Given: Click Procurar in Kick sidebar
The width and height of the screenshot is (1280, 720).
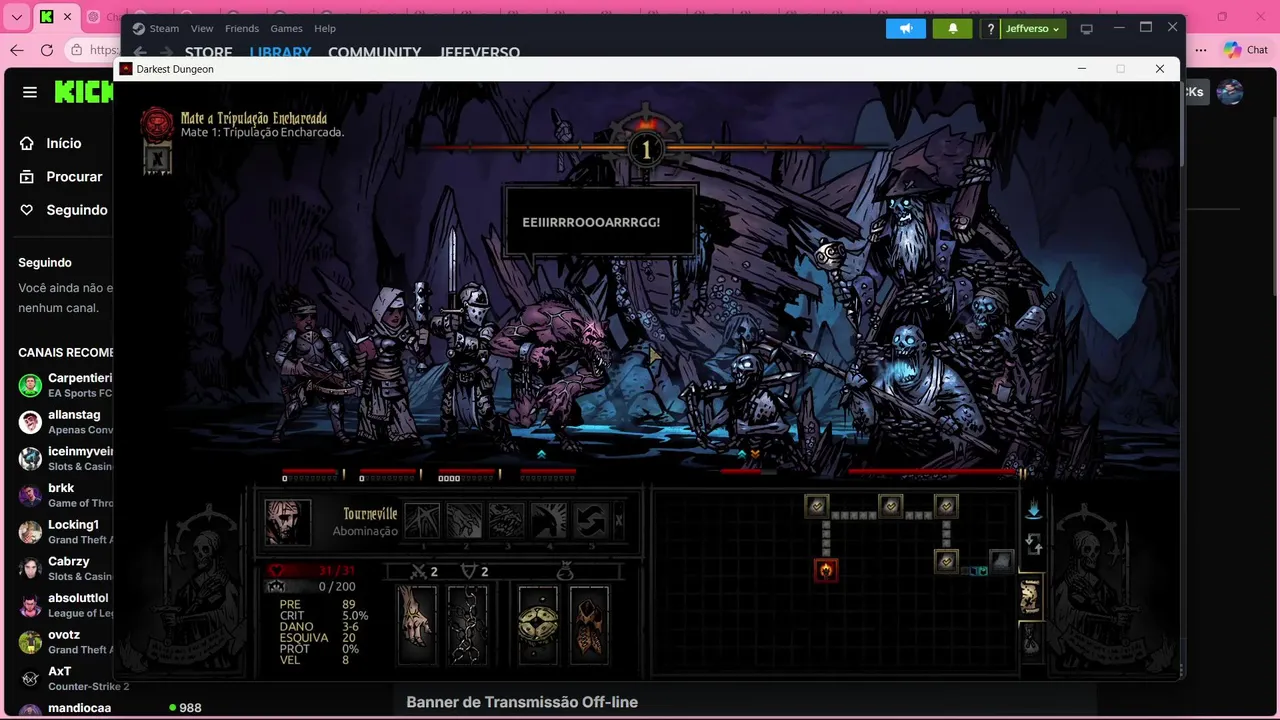Looking at the screenshot, I should click(60, 176).
